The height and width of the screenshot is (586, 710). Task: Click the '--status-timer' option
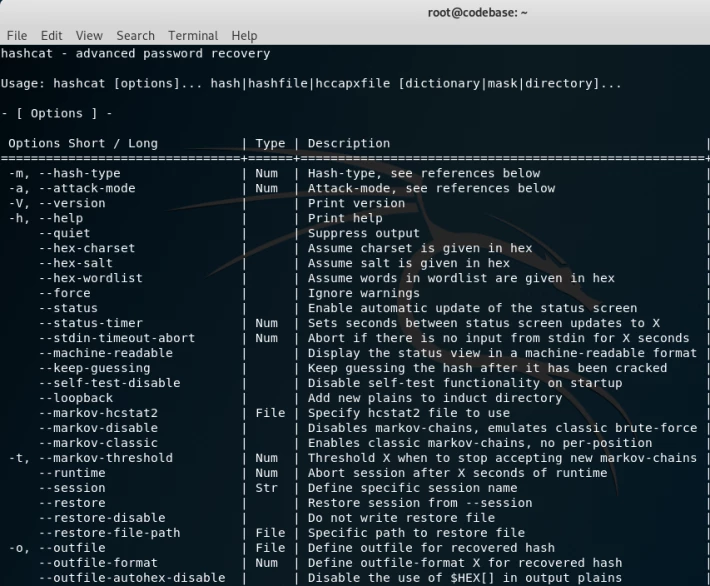[91, 323]
